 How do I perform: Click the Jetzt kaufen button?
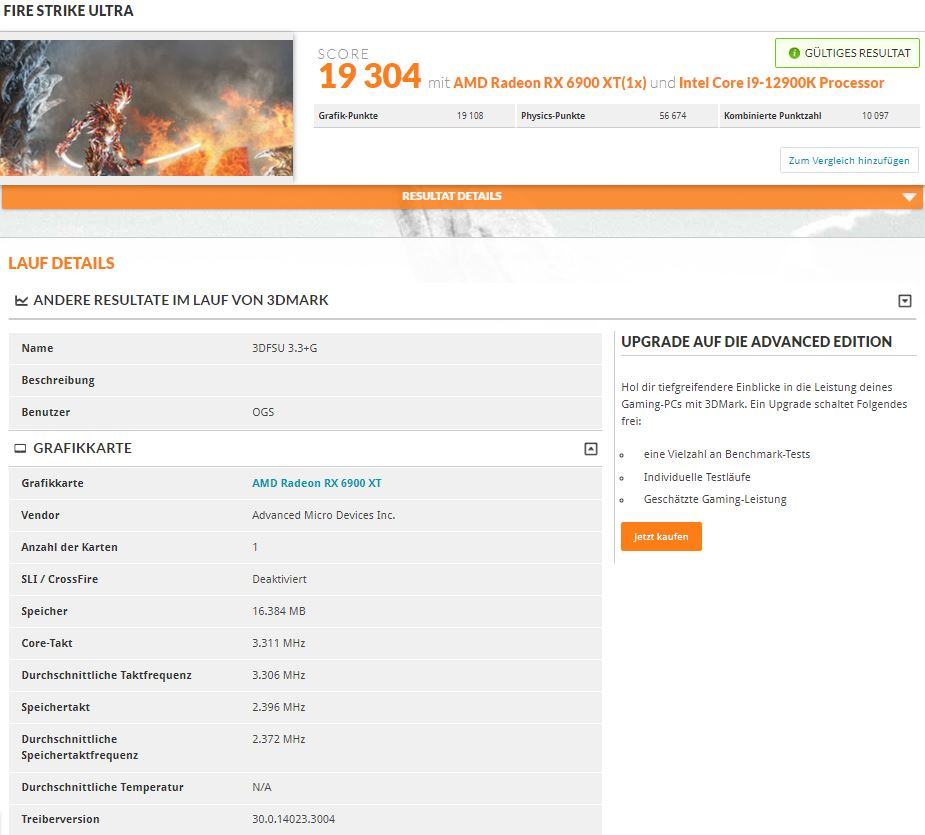point(661,536)
